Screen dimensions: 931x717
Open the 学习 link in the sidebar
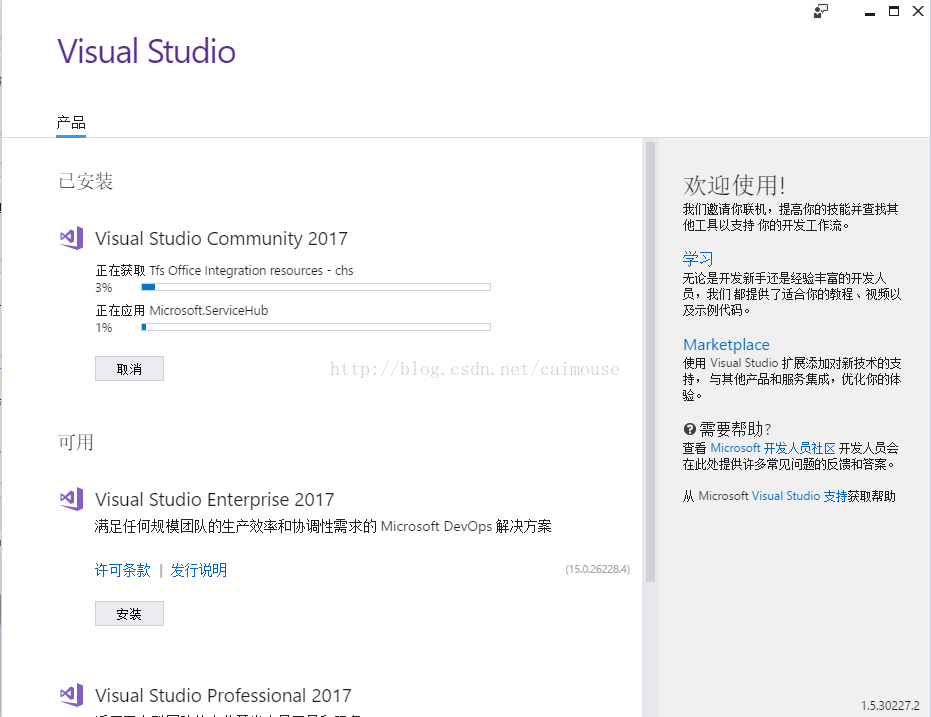pos(698,259)
